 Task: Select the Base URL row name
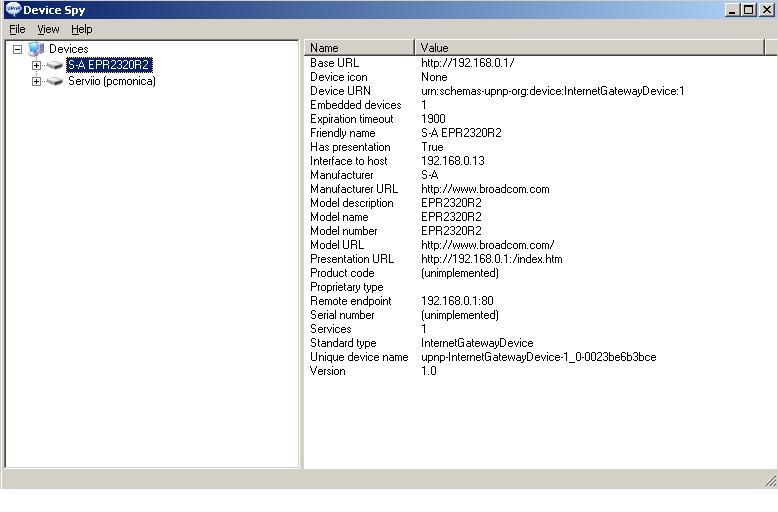pyautogui.click(x=334, y=63)
